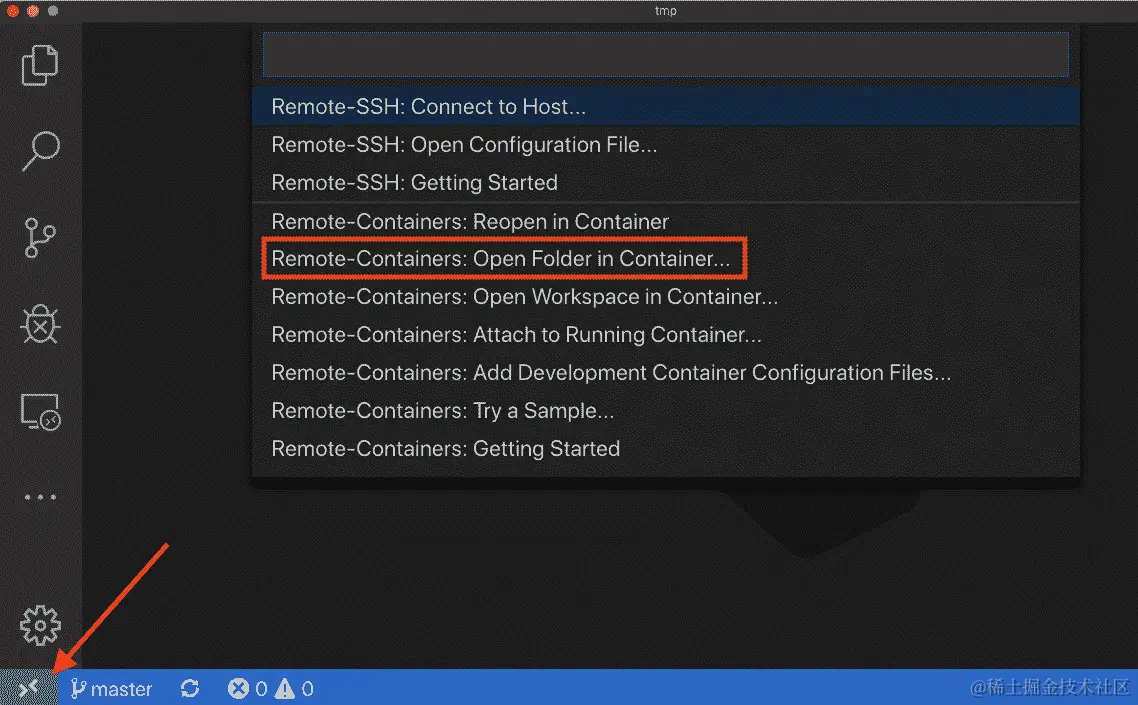Select Remote-SSH: Connect to Host...
Viewport: 1138px width, 705px height.
(x=666, y=107)
